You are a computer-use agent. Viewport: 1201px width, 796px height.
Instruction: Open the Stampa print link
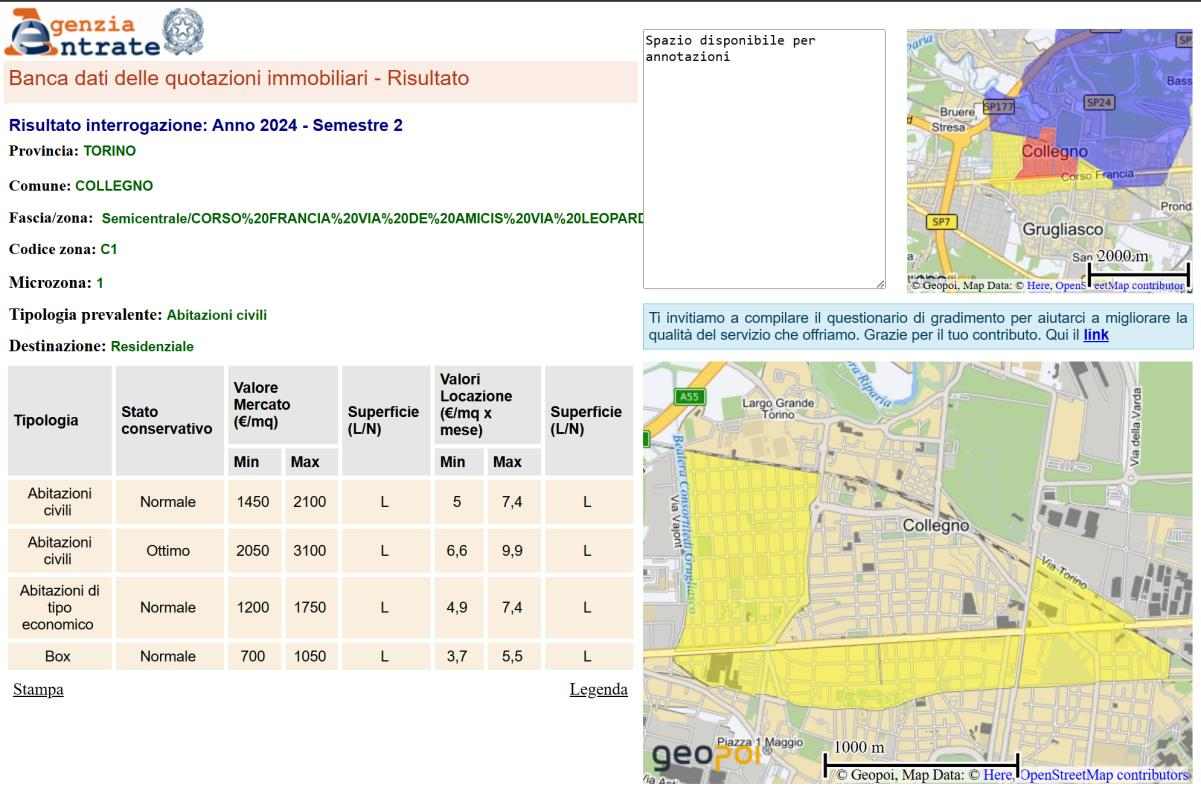38,690
